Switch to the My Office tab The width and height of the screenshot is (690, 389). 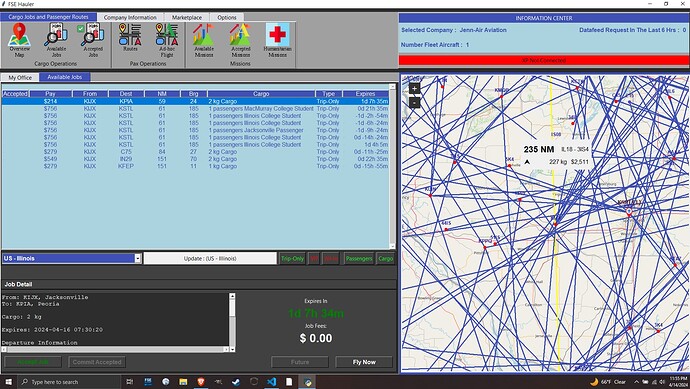(20, 77)
